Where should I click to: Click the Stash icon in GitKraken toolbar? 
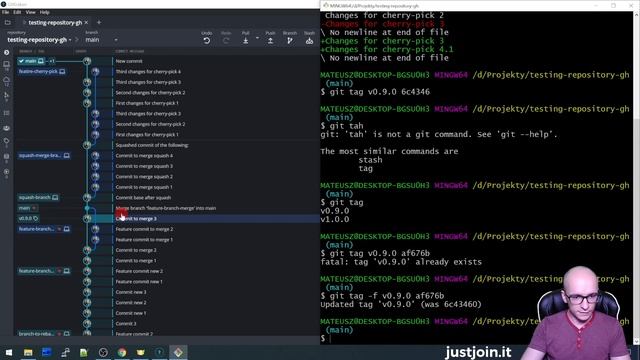click(309, 40)
